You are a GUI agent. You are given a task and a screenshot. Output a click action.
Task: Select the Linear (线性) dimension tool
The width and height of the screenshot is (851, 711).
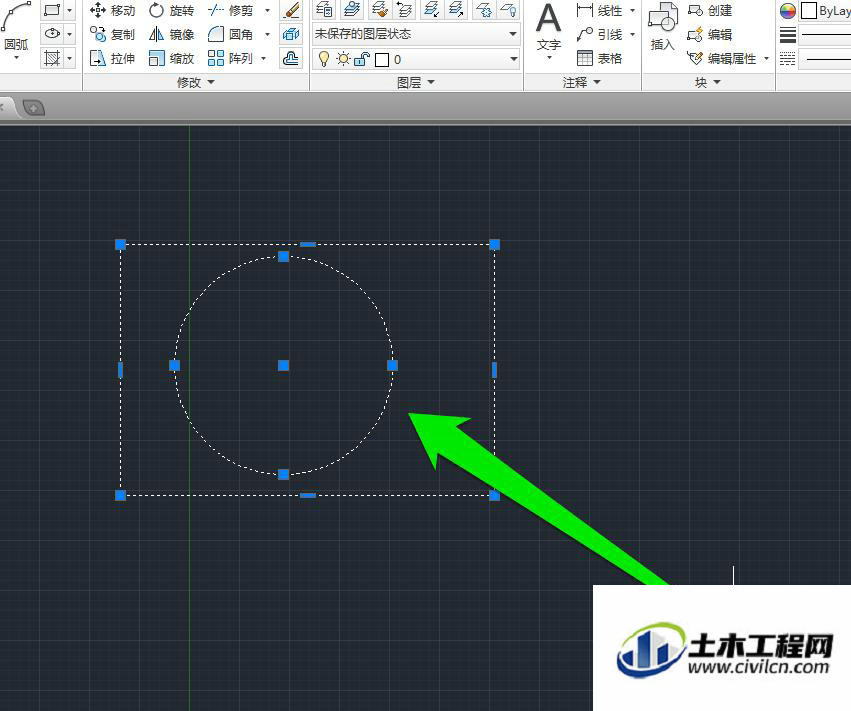(600, 10)
